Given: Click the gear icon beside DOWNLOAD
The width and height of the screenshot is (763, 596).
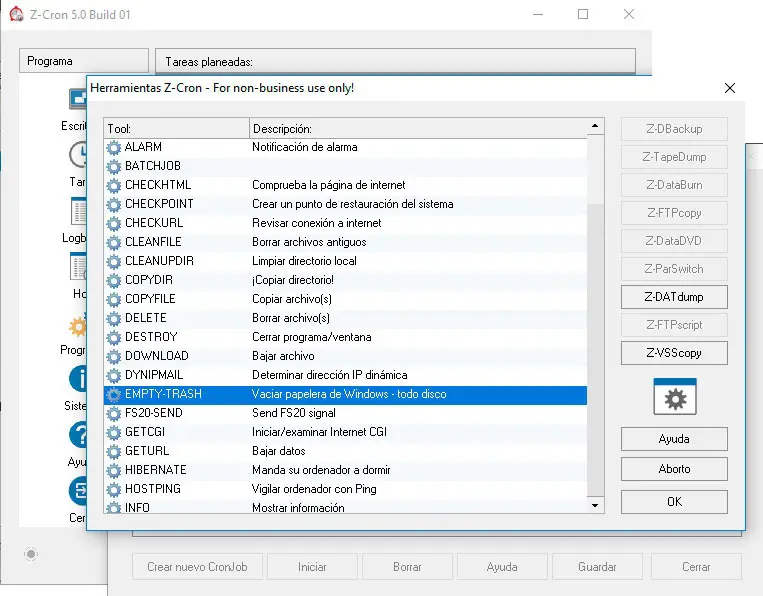Looking at the screenshot, I should click(x=113, y=356).
